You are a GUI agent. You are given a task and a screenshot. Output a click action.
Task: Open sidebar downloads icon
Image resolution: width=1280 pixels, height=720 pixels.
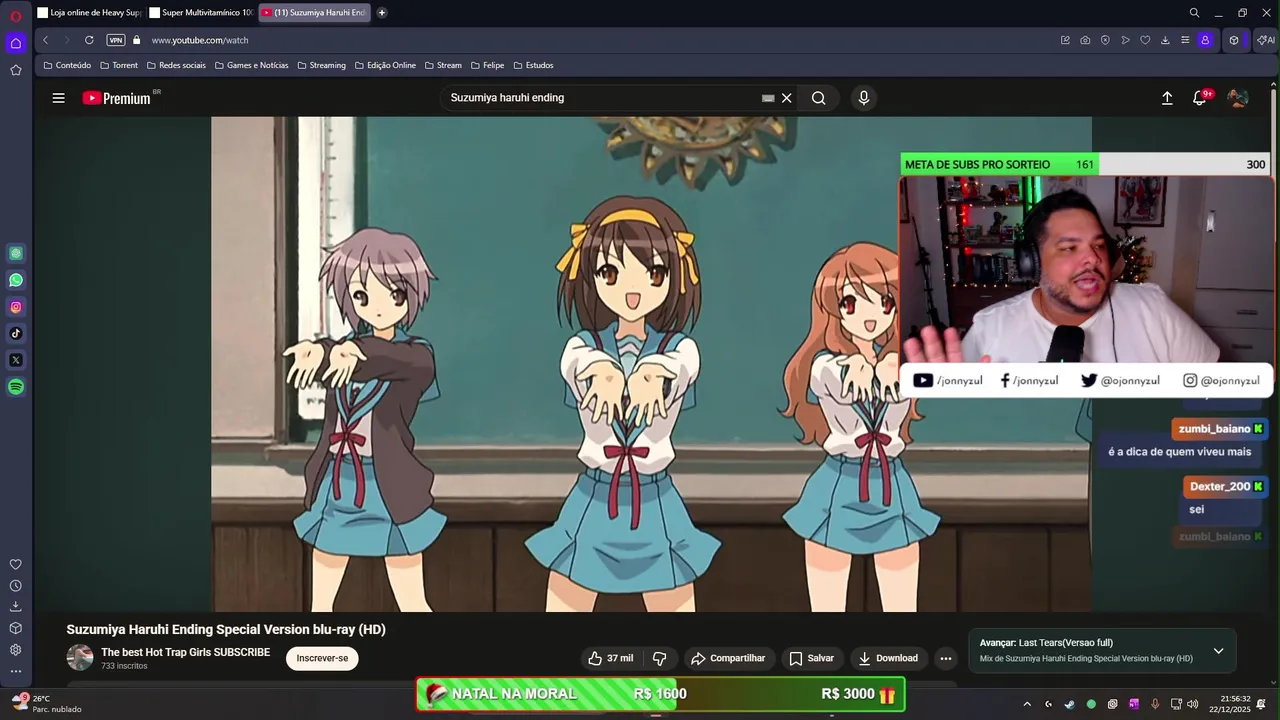click(16, 607)
